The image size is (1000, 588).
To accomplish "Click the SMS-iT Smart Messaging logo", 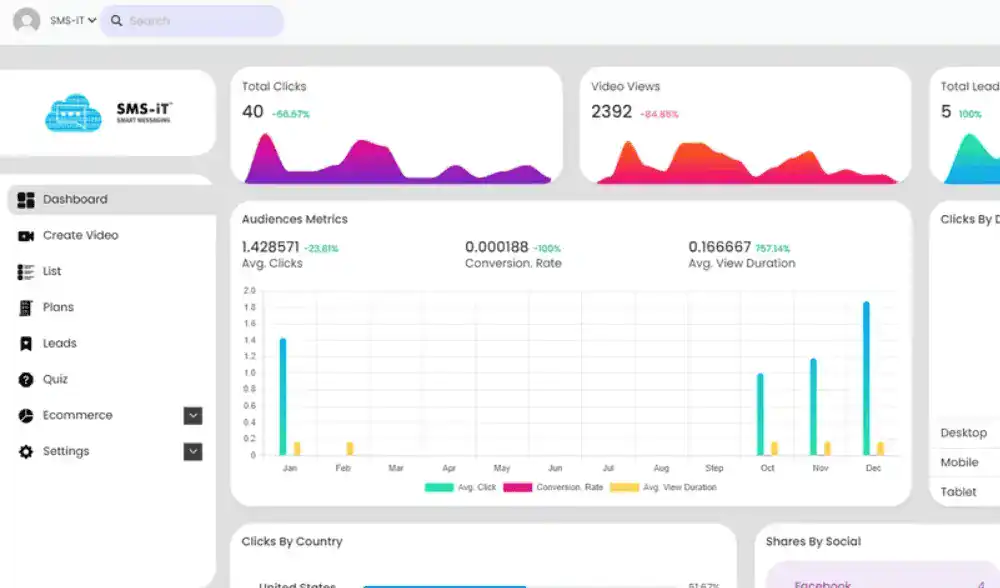I will click(108, 113).
